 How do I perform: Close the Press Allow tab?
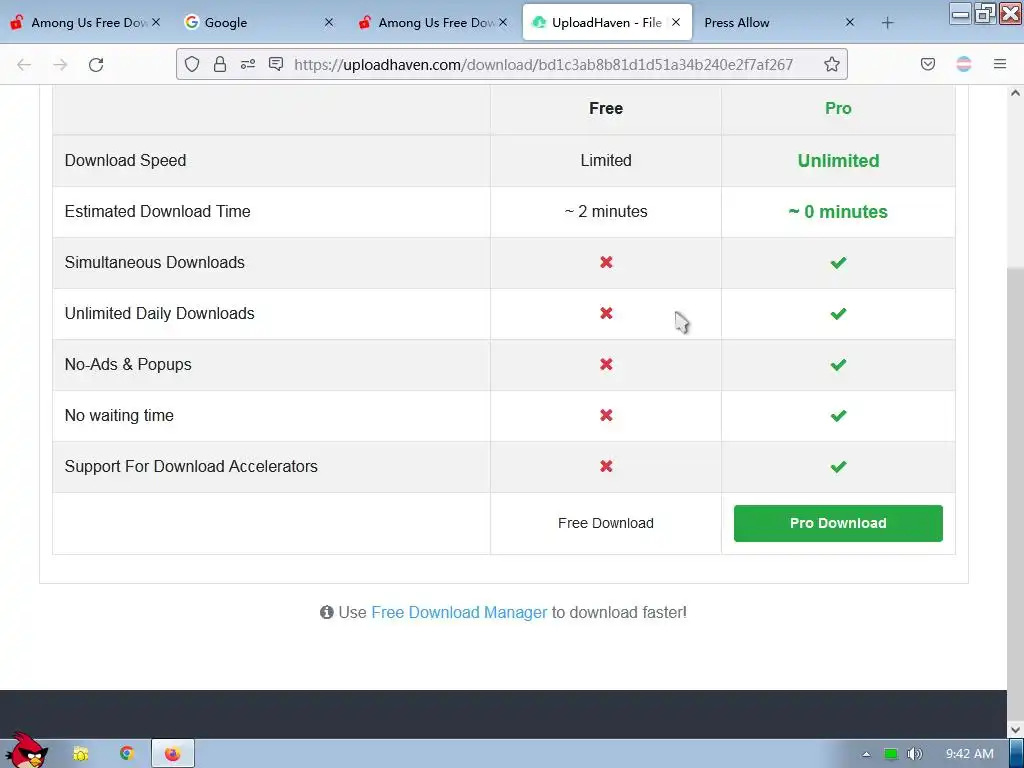(x=850, y=22)
